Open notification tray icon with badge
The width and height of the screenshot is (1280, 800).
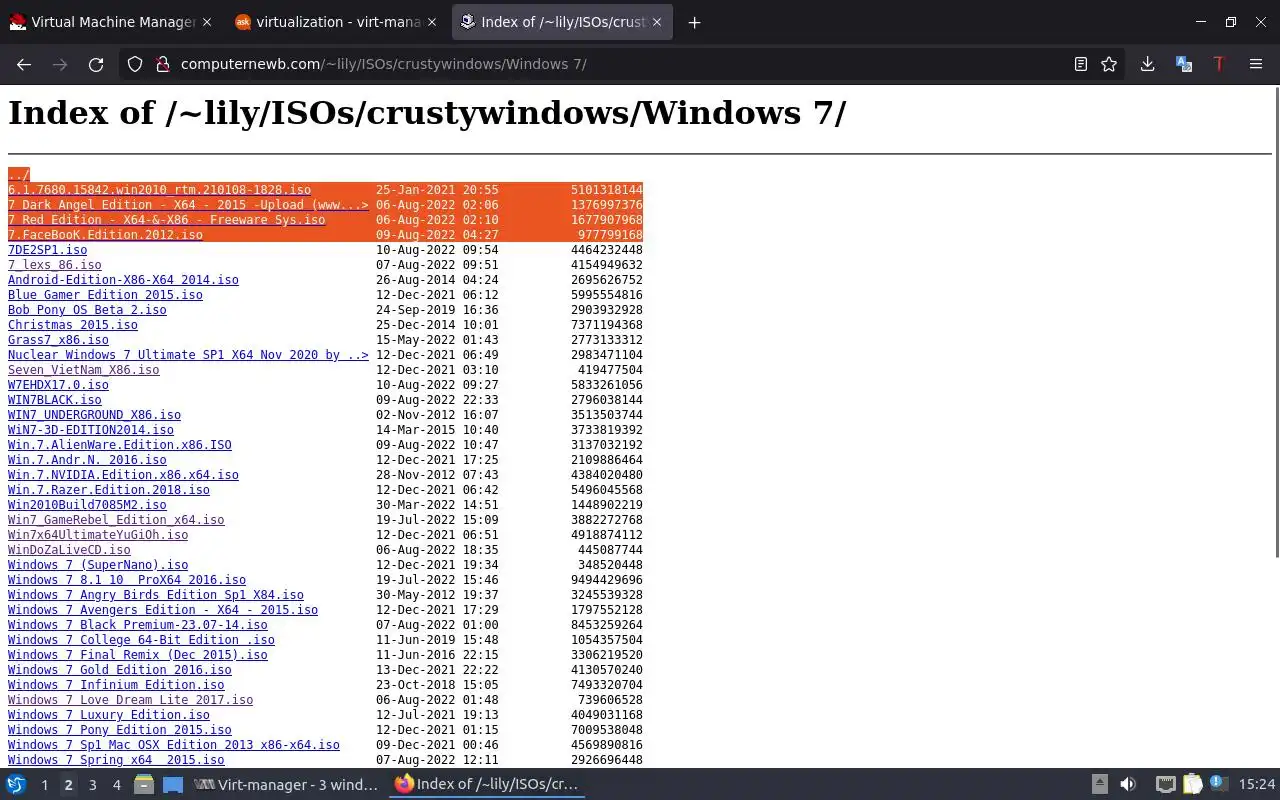[x=1219, y=785]
